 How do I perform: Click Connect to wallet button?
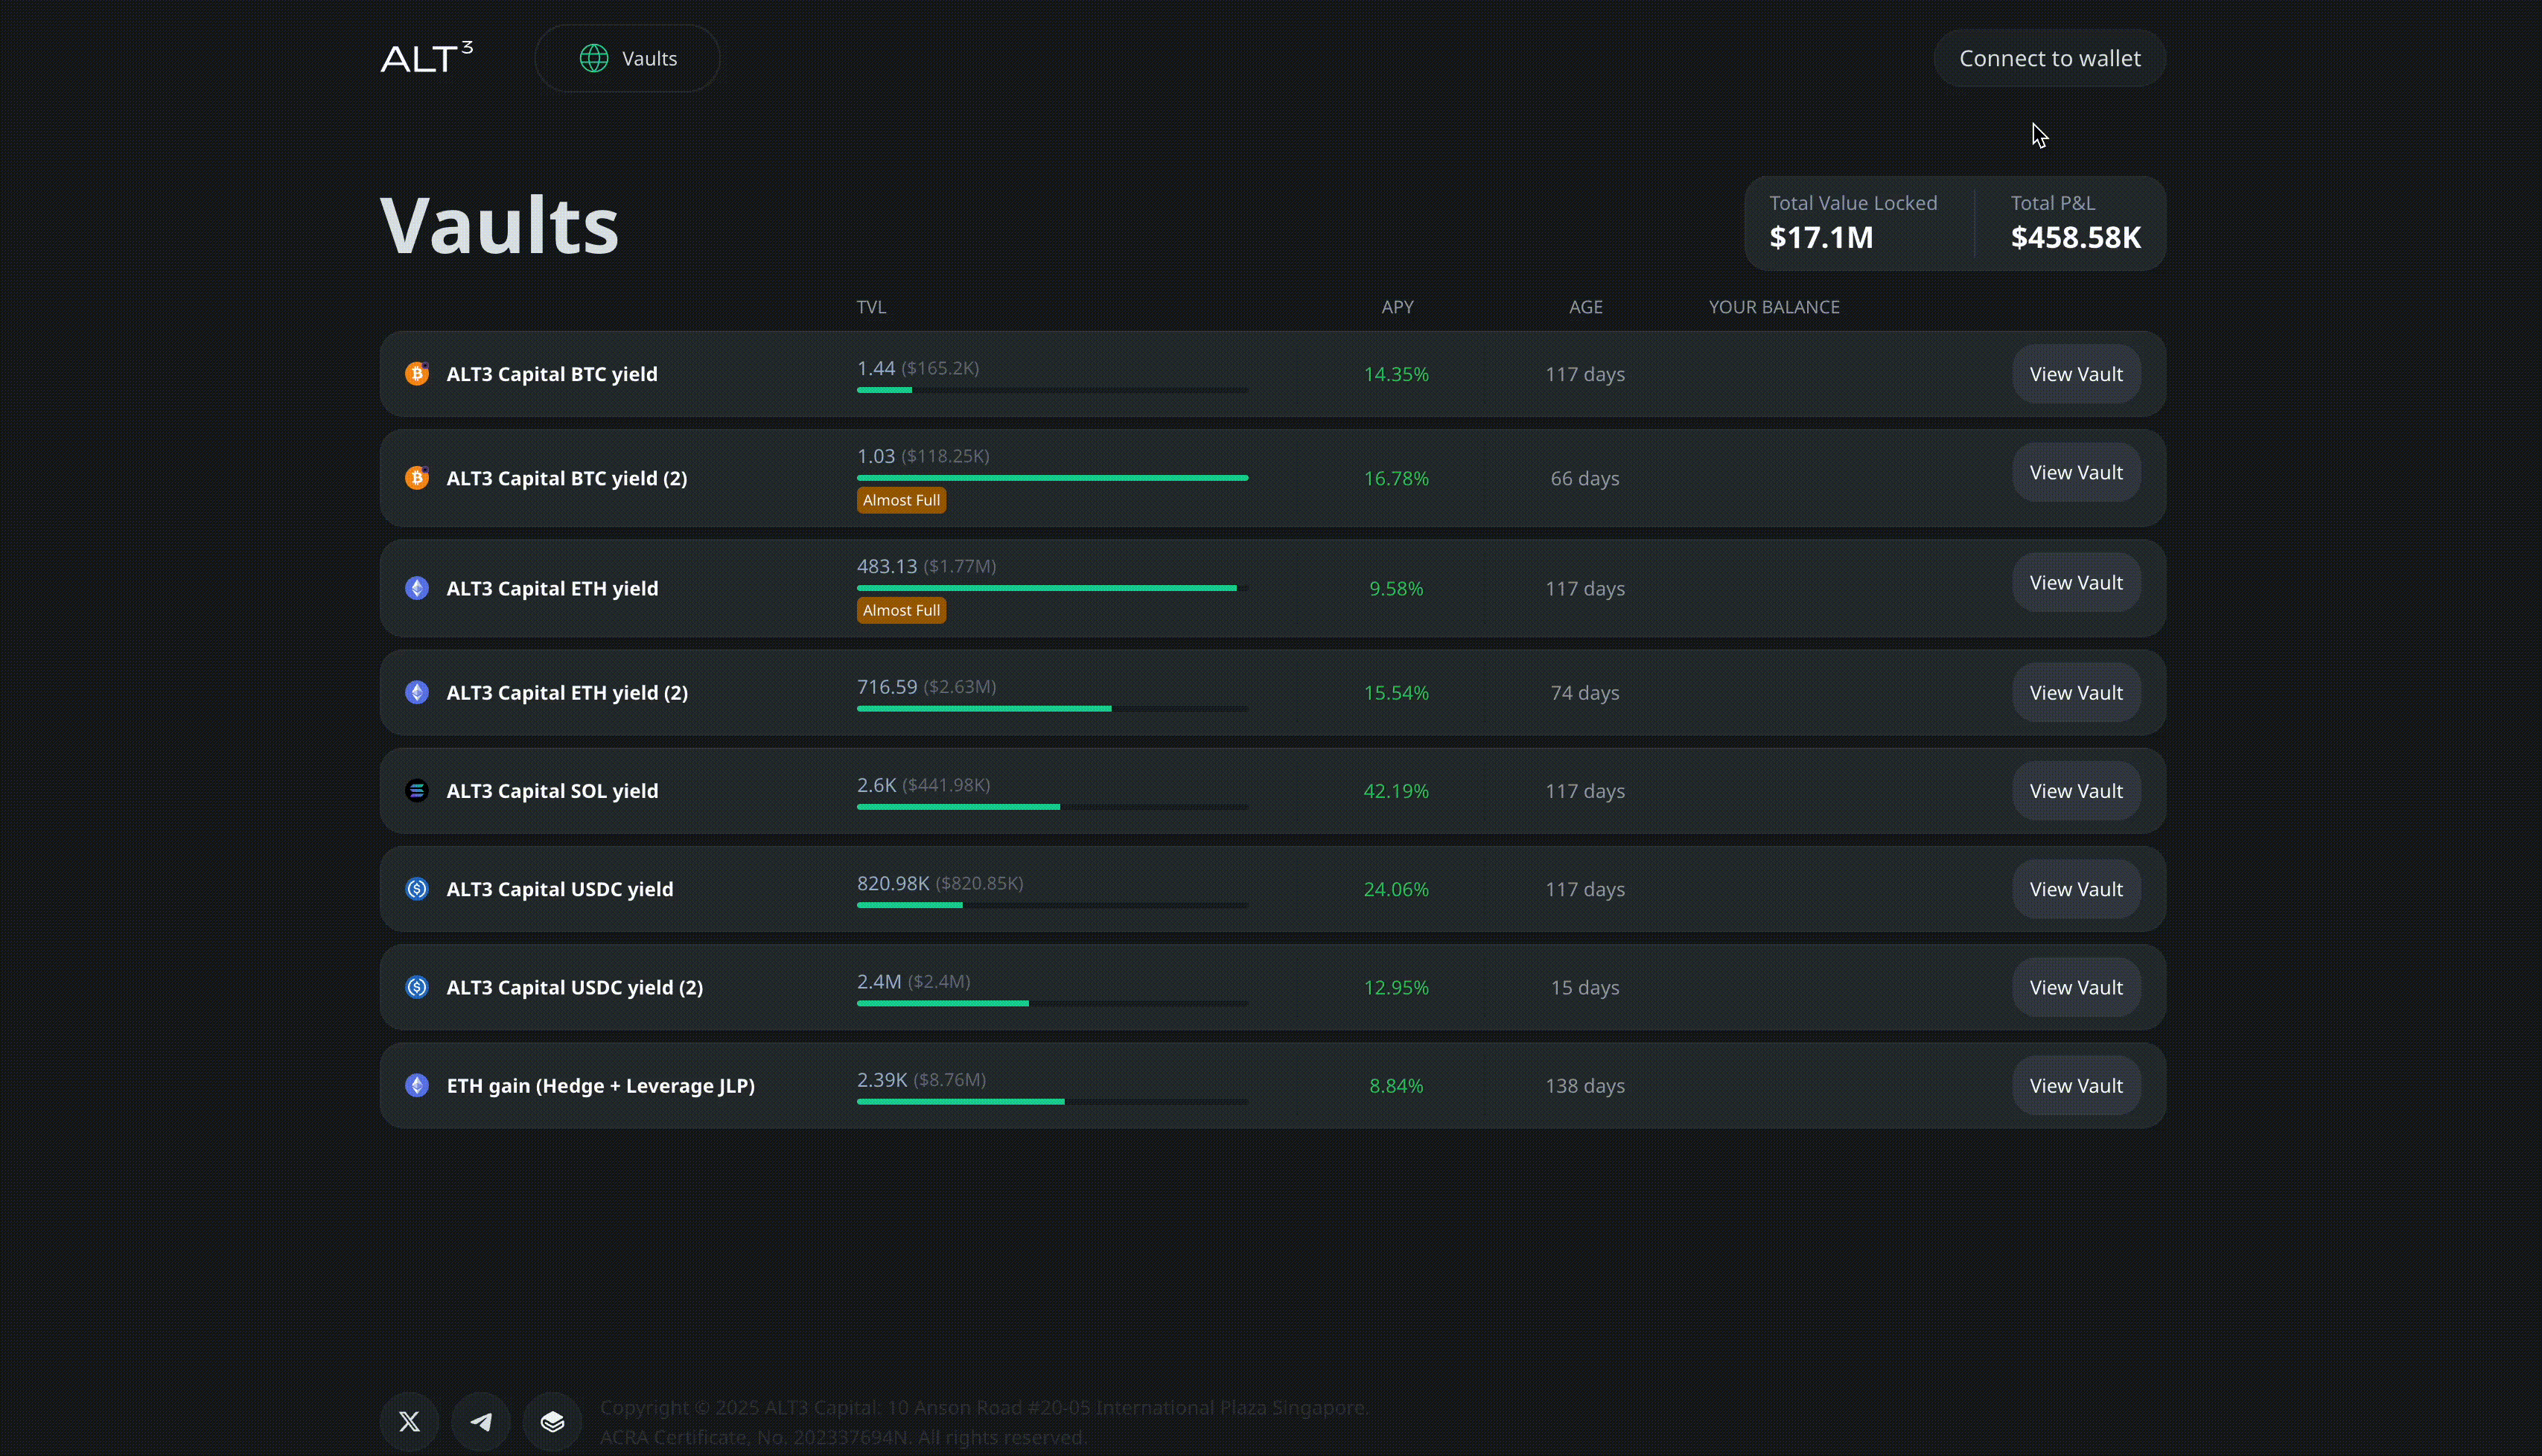point(2049,58)
